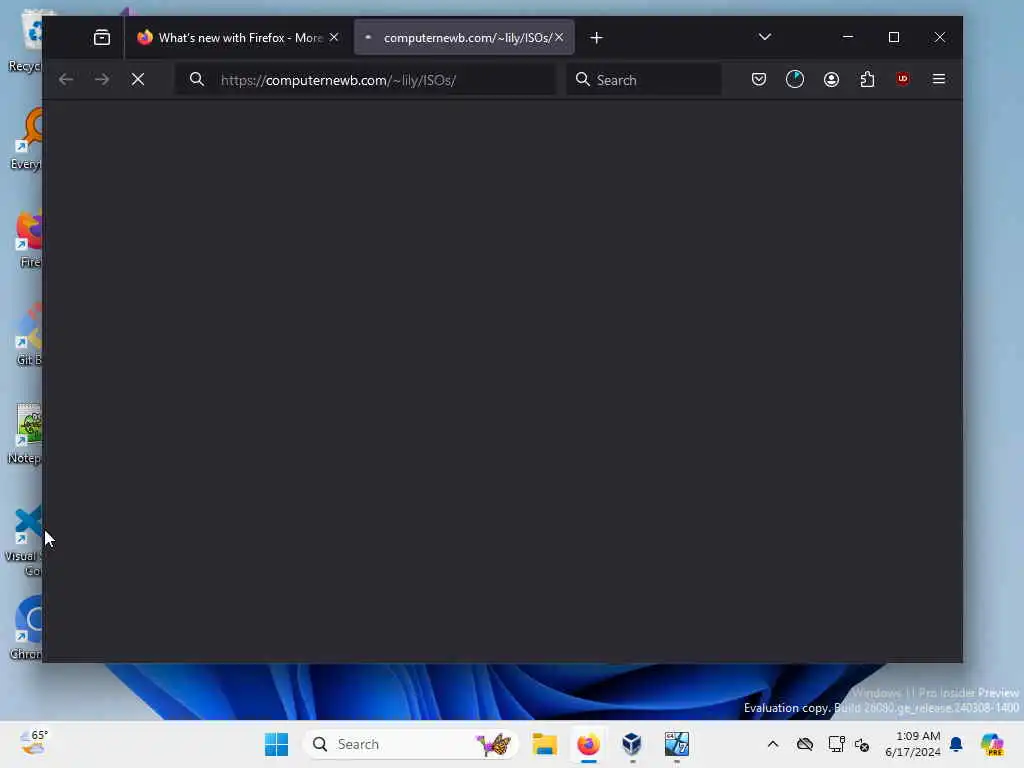Go back one page in Firefox
Viewport: 1024px width, 768px height.
(x=66, y=80)
